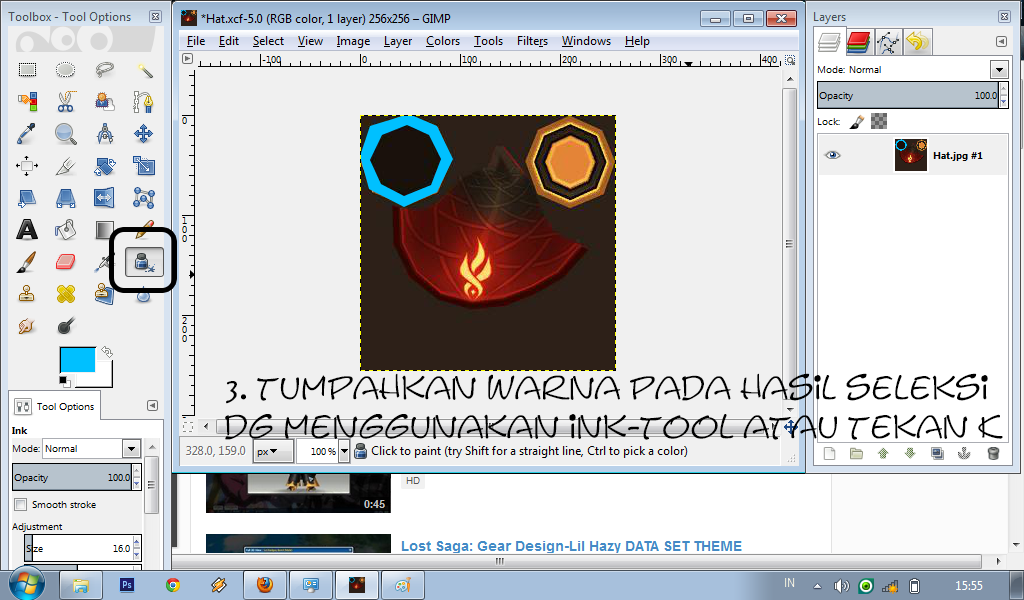Toggle lock alpha channel in Layers panel

[879, 121]
